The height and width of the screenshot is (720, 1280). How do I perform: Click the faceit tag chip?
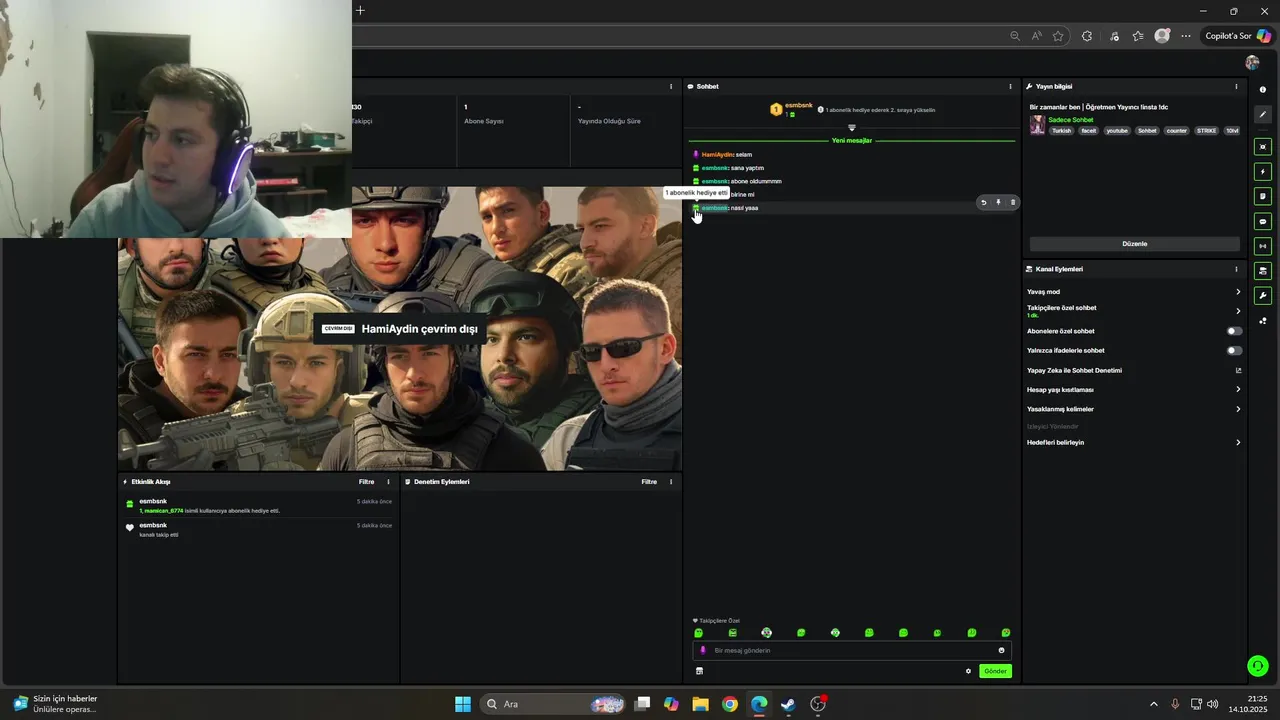click(1088, 131)
